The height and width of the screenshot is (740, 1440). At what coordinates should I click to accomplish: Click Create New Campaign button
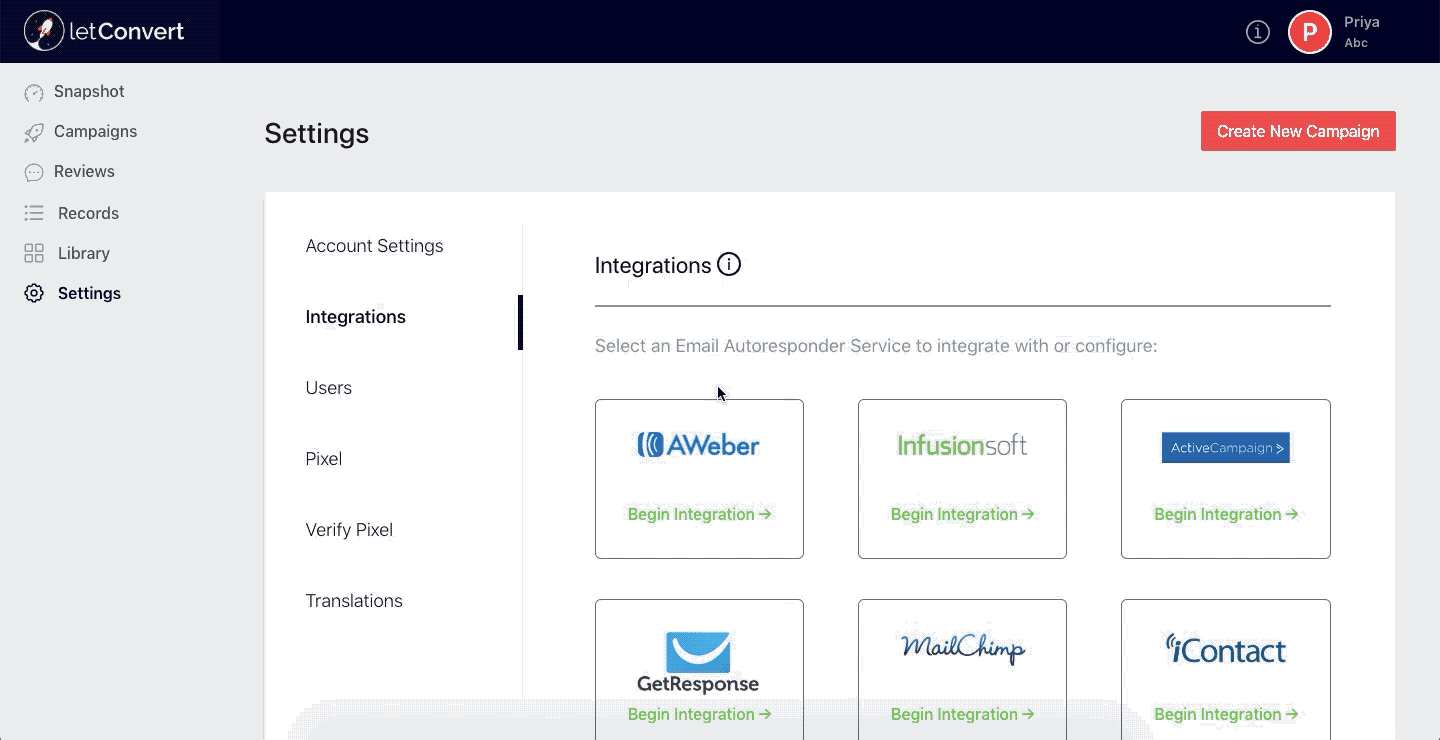[x=1298, y=131]
